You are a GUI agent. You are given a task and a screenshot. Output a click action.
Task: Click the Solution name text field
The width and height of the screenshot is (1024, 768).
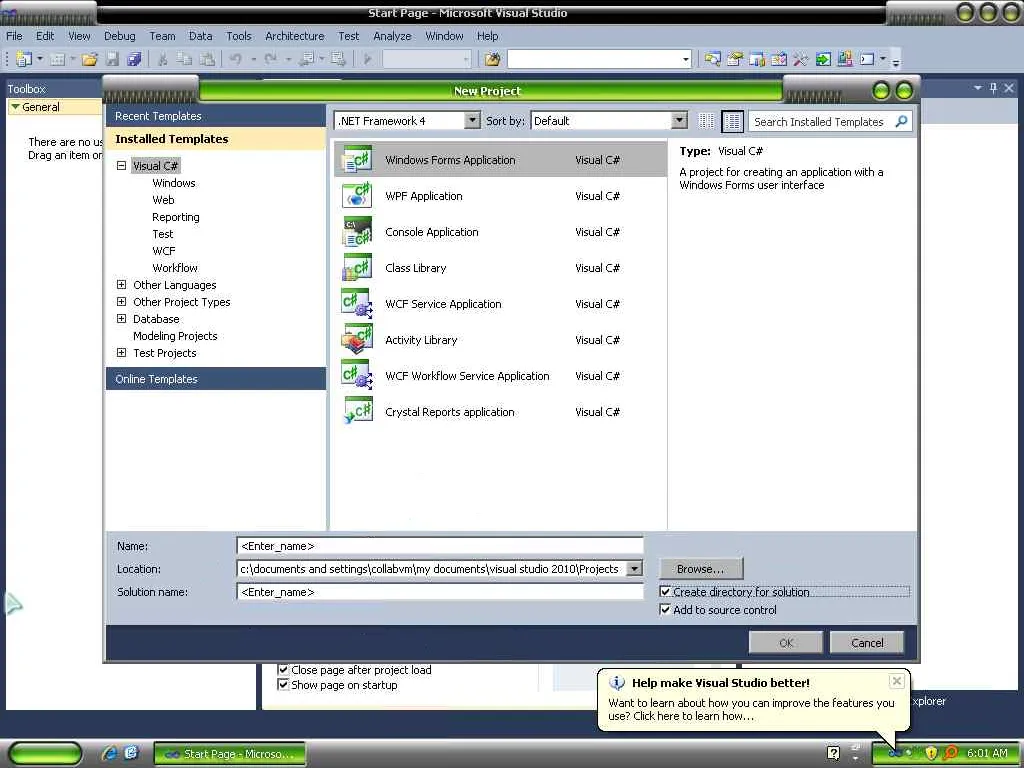440,592
